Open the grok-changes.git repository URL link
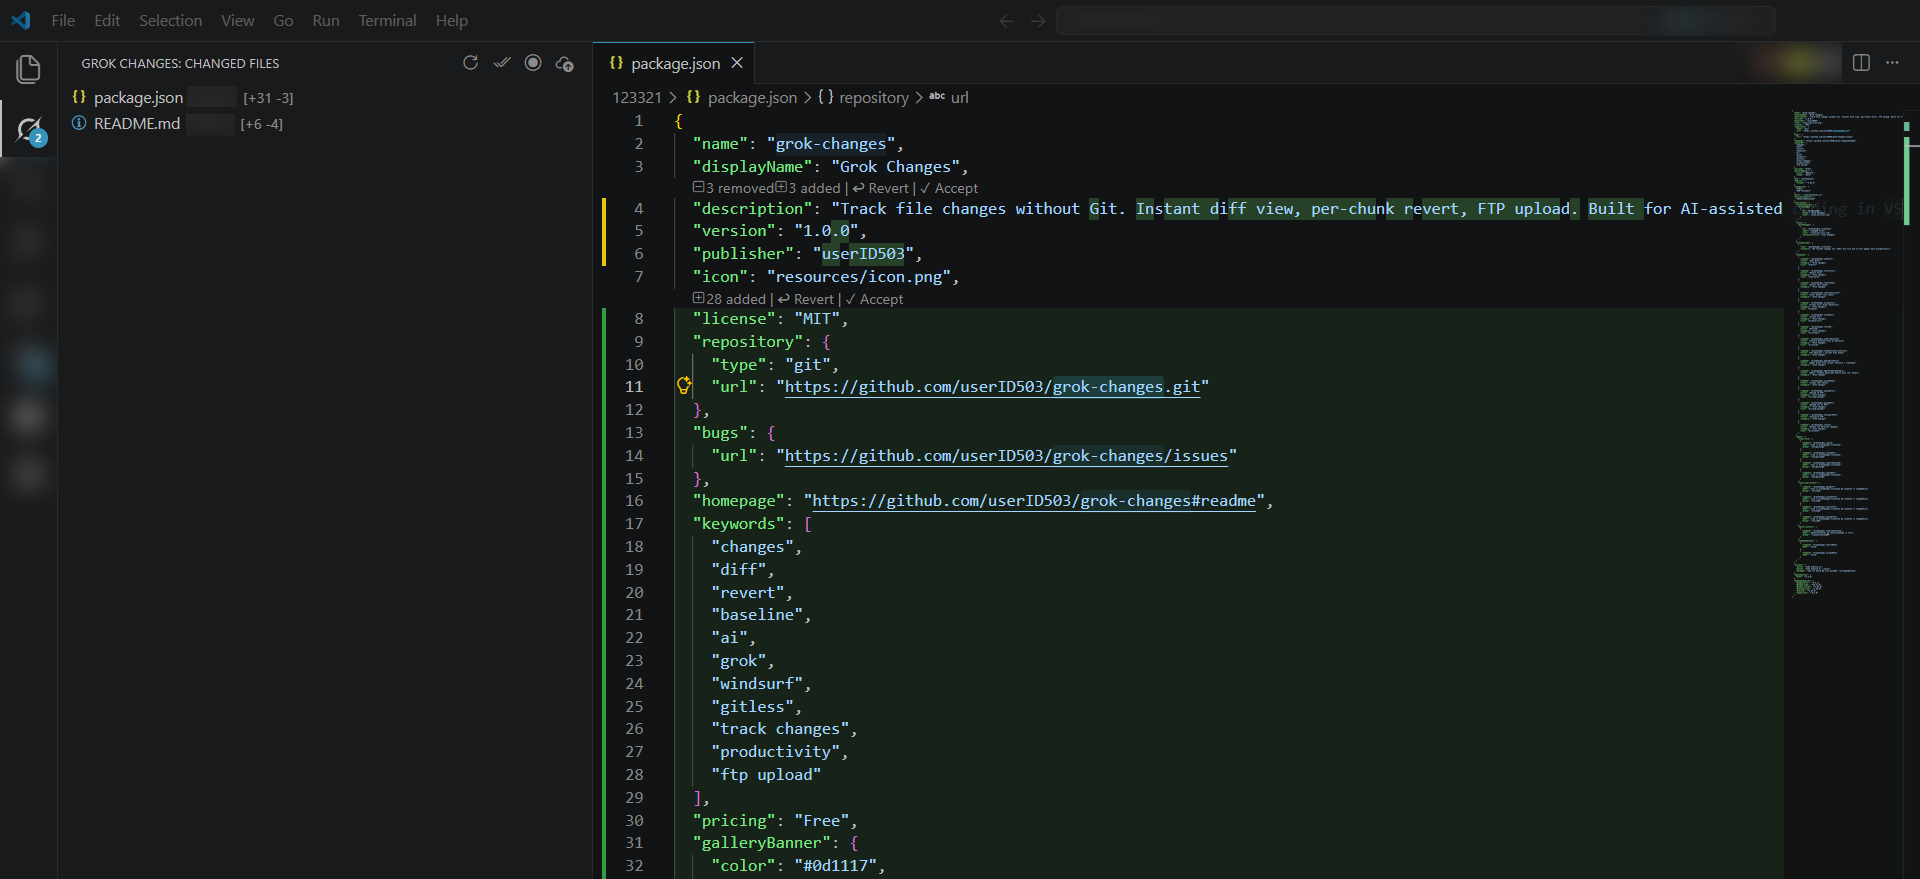This screenshot has height=879, width=1920. 992,387
